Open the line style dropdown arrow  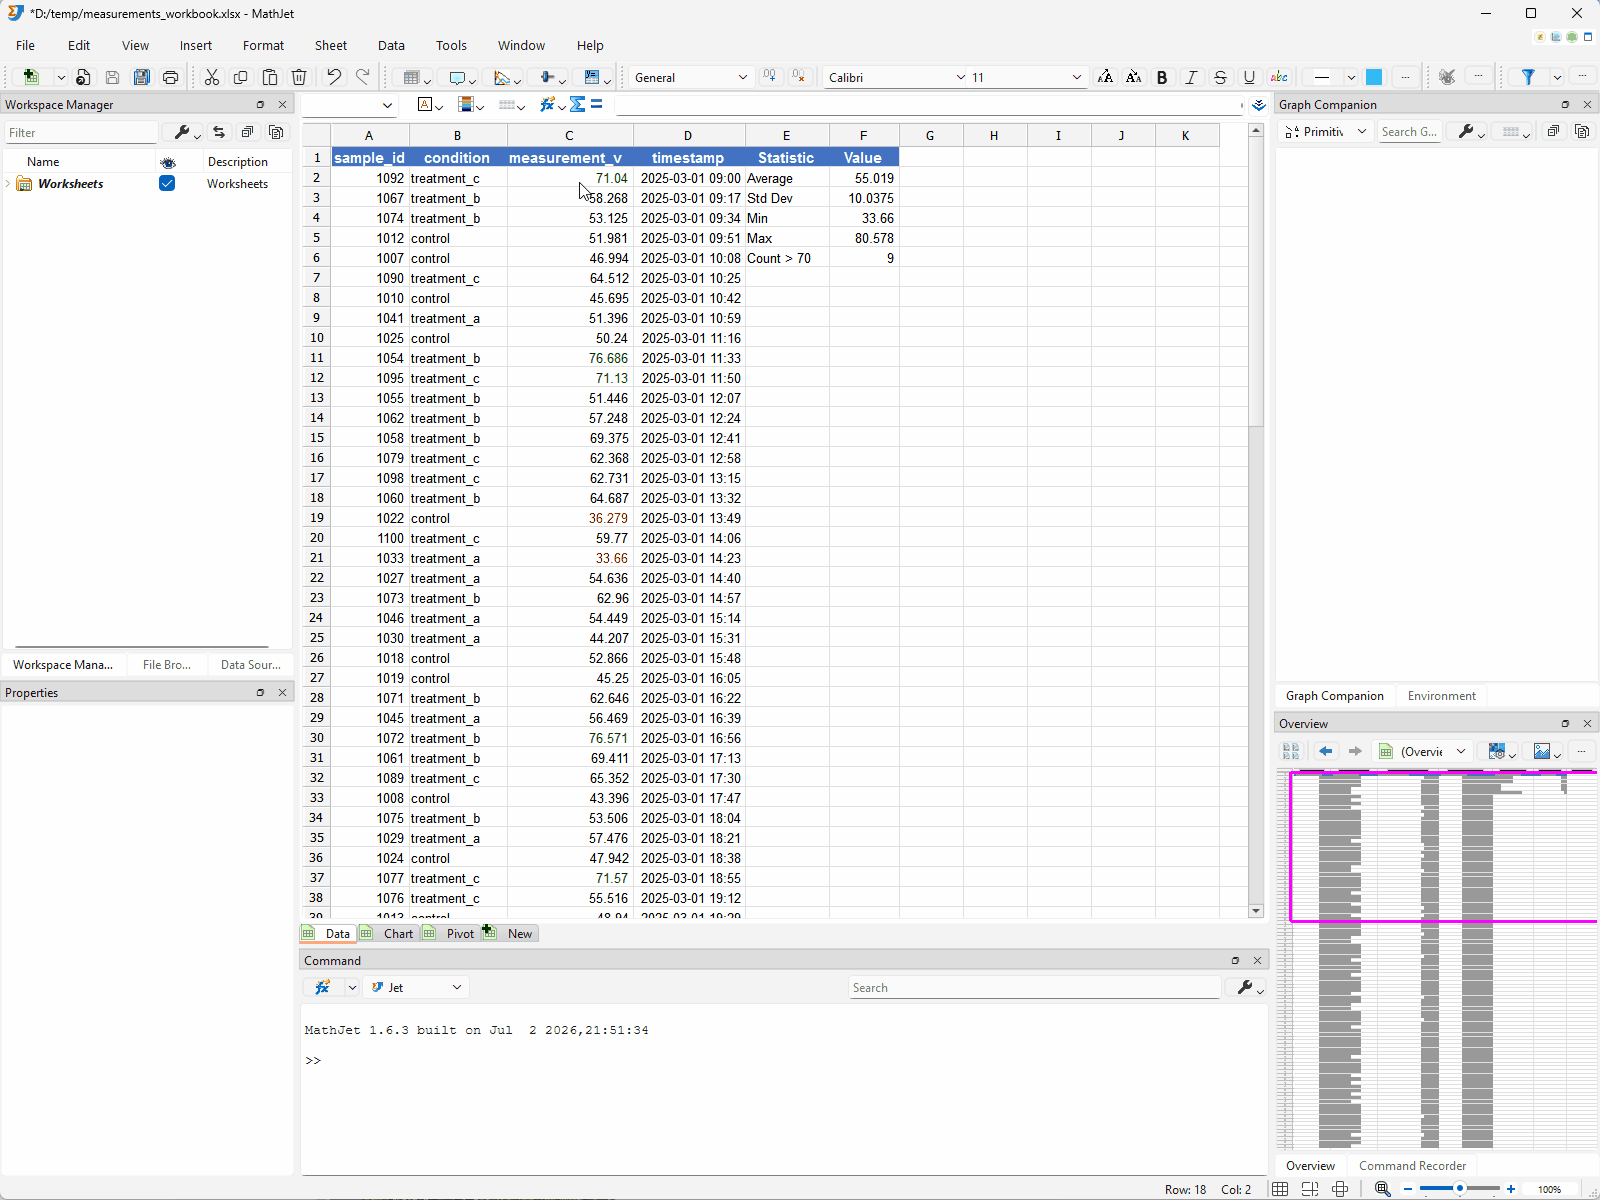(x=1351, y=77)
